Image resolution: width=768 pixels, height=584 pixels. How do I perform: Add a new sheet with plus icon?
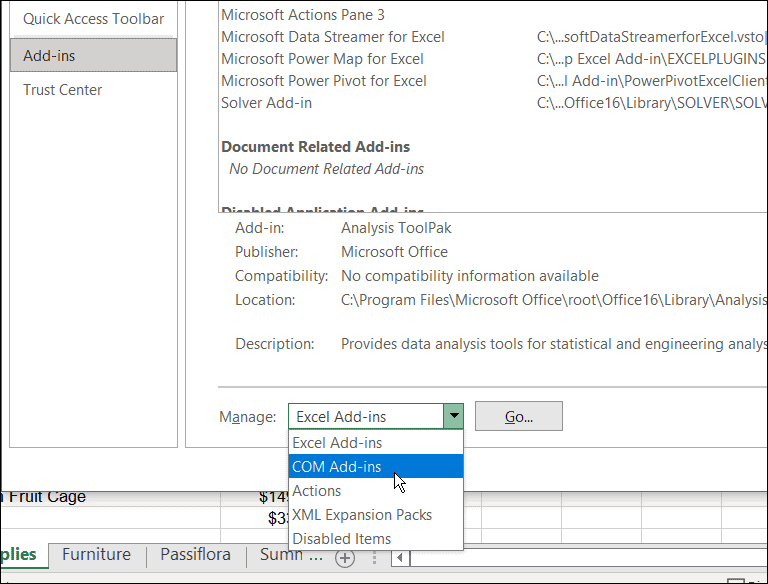coord(344,558)
